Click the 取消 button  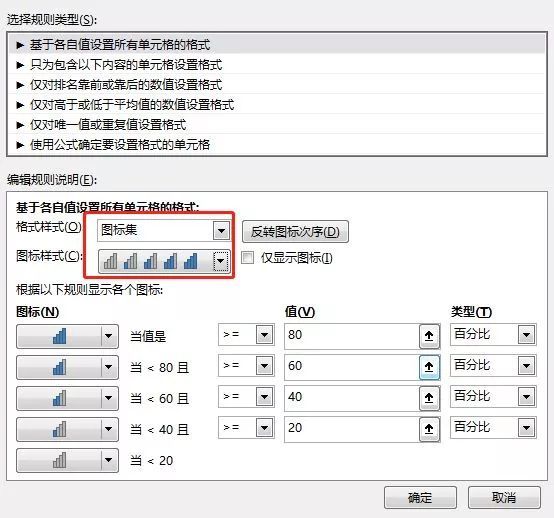pos(504,498)
